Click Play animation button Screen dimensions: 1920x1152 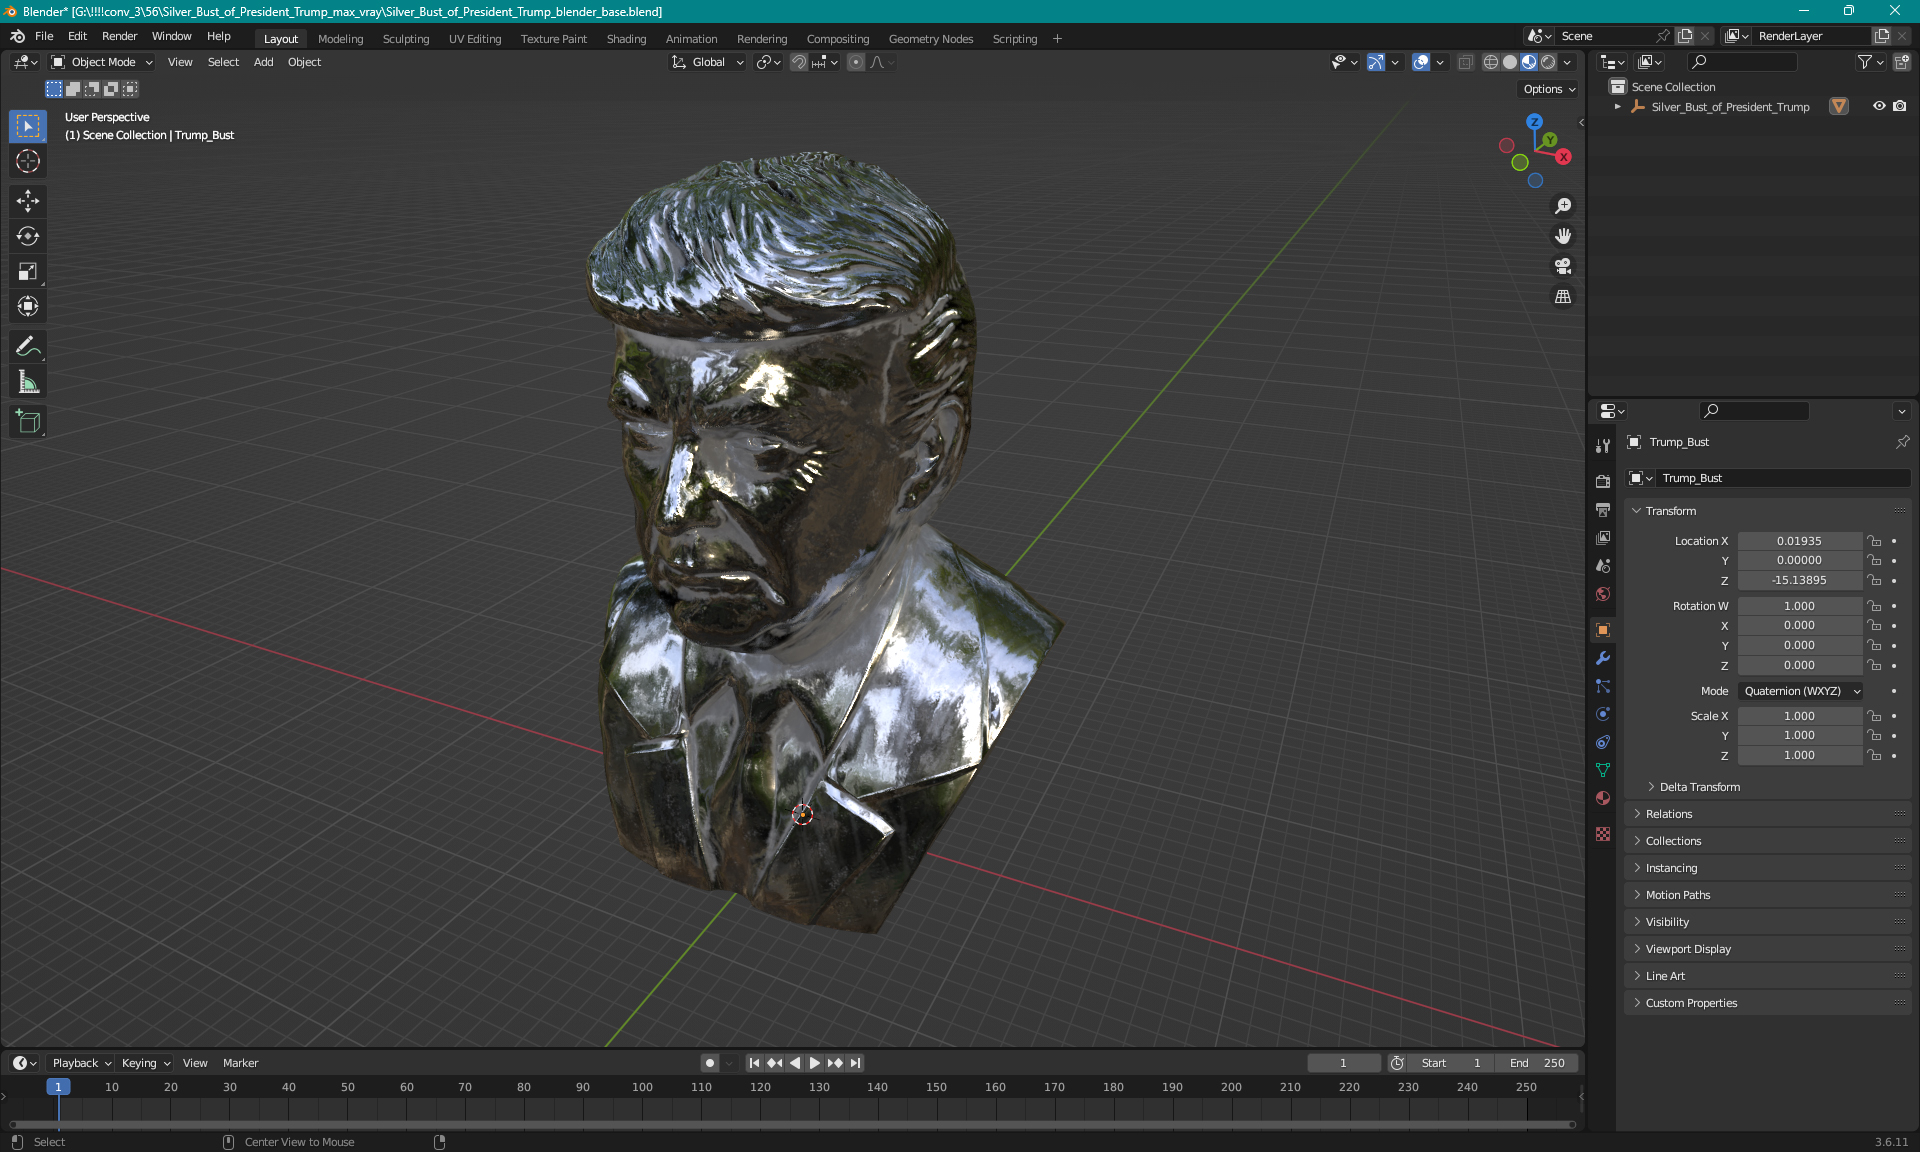click(x=814, y=1063)
